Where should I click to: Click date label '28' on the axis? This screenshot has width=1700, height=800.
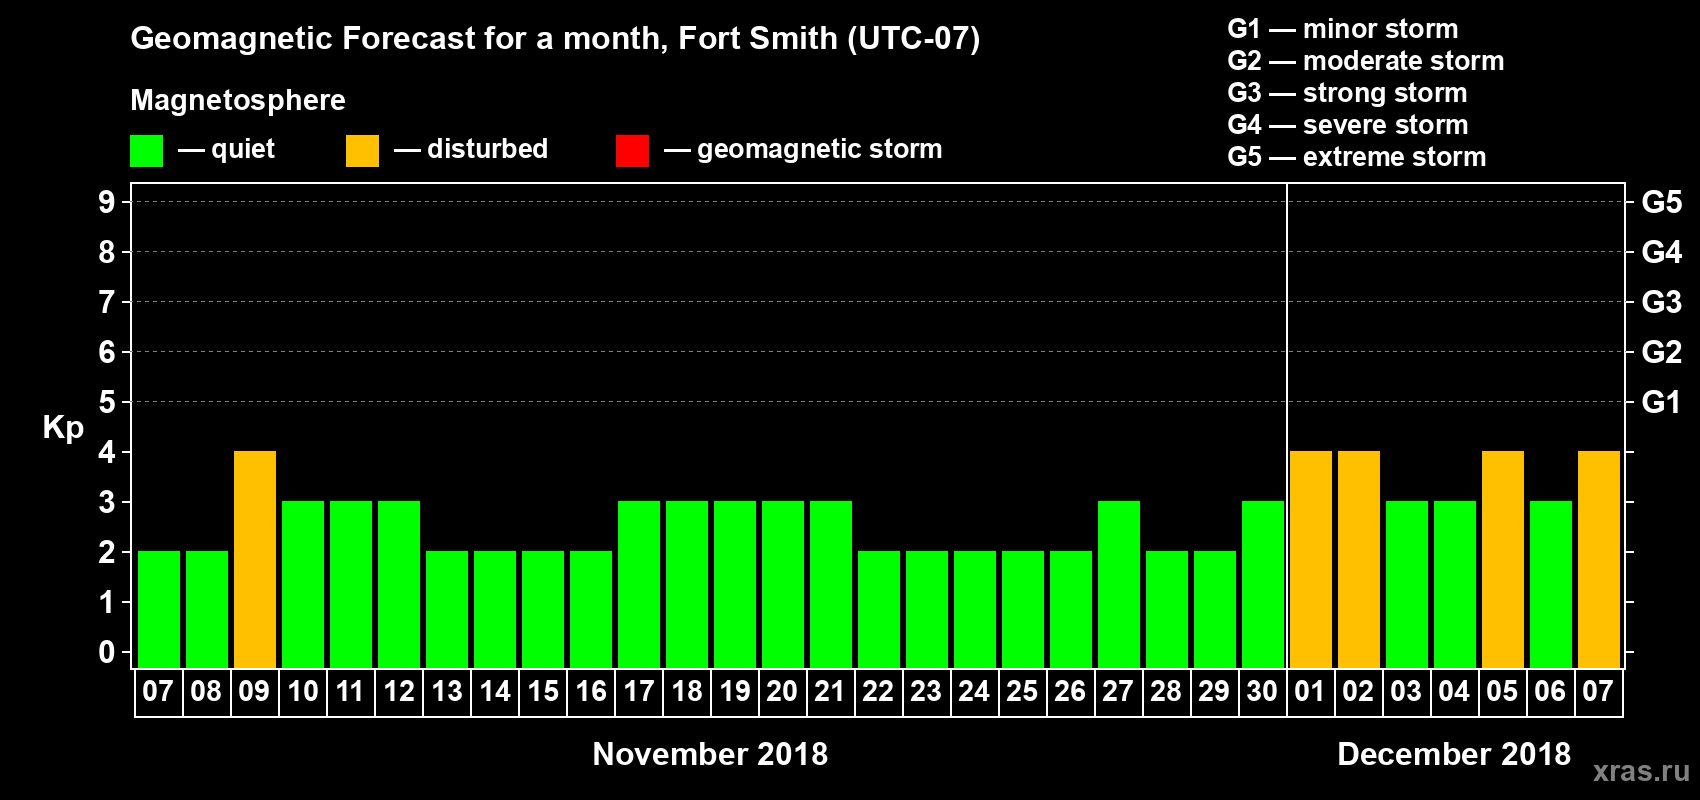pos(1166,692)
